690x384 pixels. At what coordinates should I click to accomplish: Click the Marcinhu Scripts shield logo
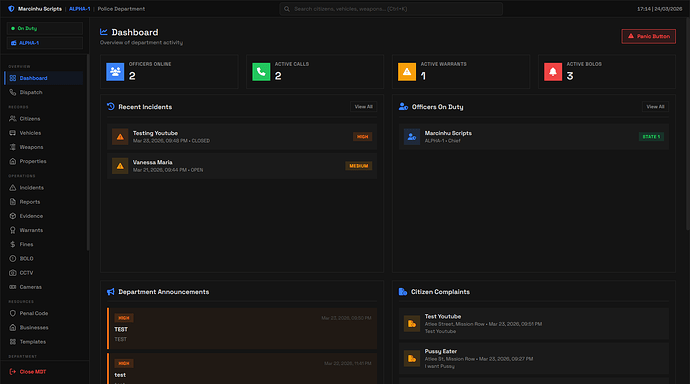11,9
